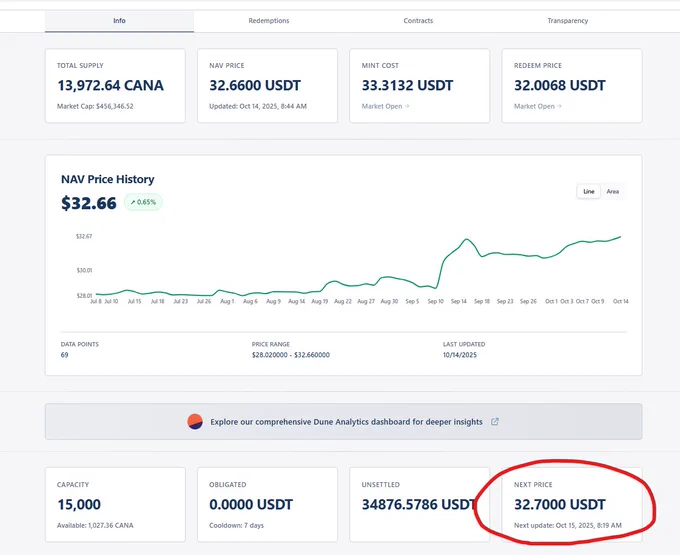Select the Next Price 32.7000 USDT card
The height and width of the screenshot is (555, 680).
[572, 505]
